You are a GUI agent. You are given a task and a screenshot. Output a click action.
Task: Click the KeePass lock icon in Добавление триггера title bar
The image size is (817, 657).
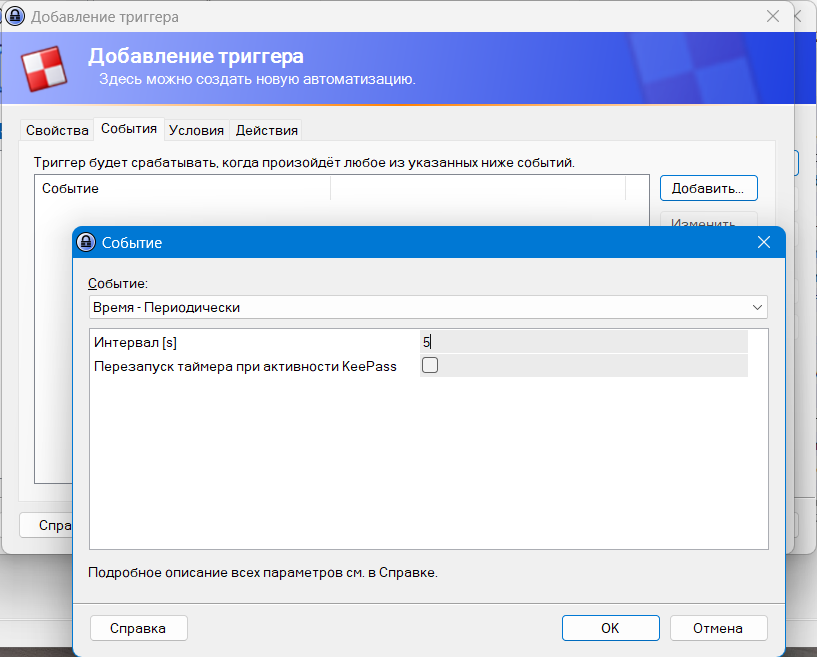tap(15, 16)
